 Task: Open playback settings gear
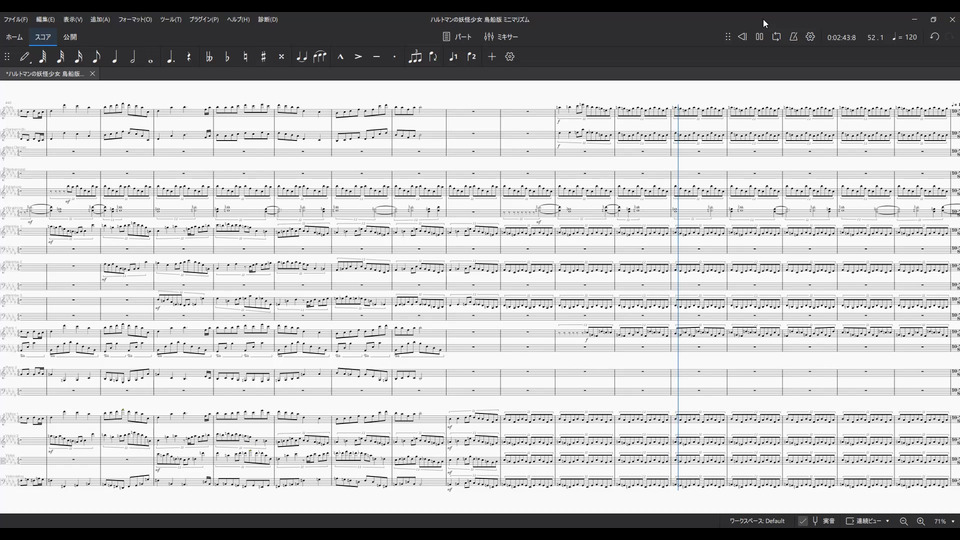pos(810,37)
